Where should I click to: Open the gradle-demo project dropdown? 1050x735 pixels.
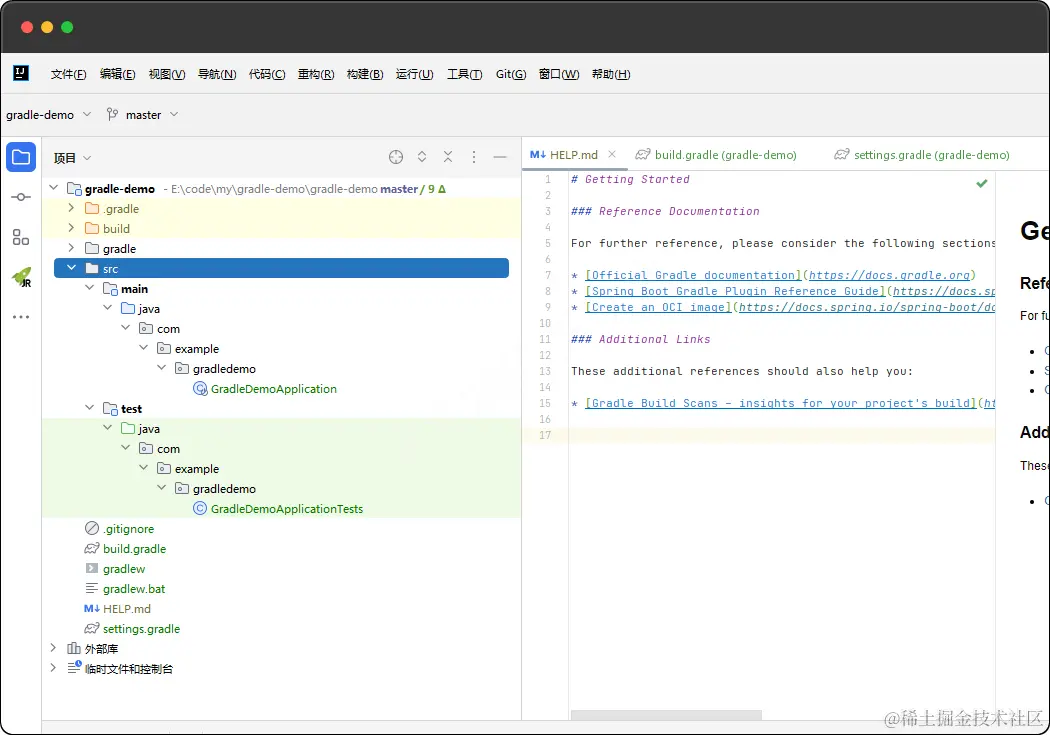[x=49, y=114]
